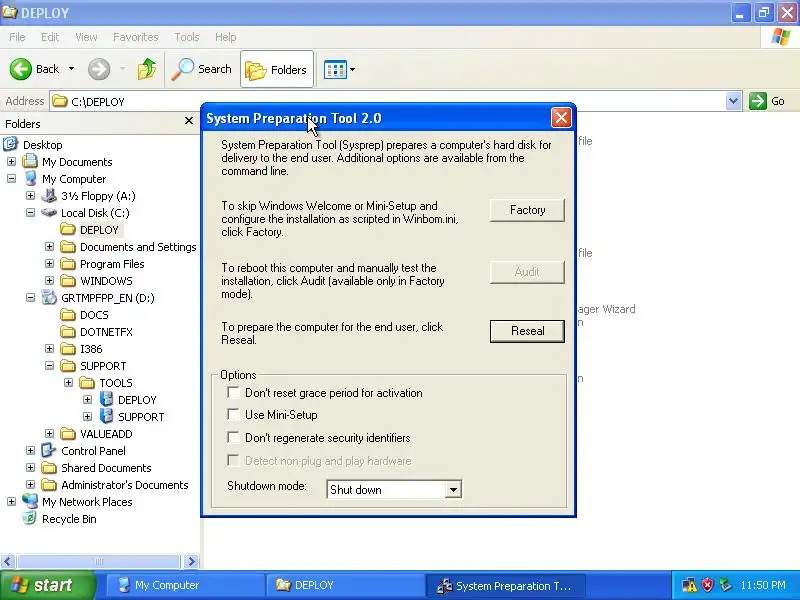
Task: Open the View menu
Action: (x=86, y=37)
